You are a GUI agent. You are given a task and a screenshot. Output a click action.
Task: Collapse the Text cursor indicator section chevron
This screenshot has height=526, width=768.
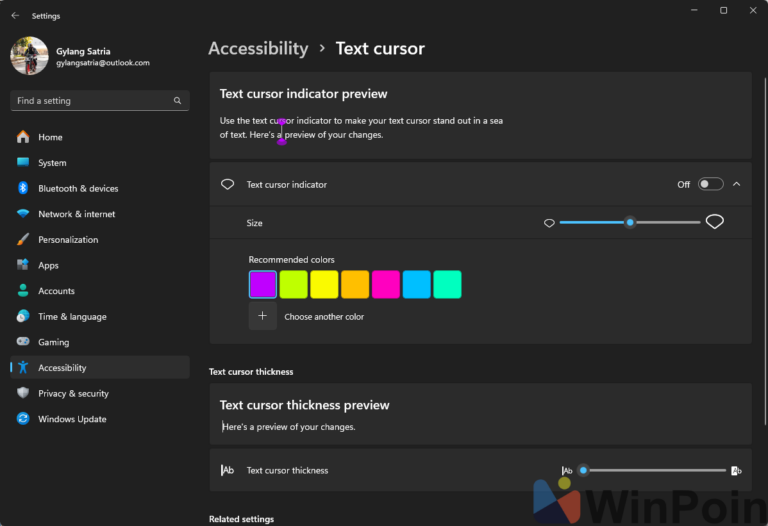pyautogui.click(x=737, y=184)
